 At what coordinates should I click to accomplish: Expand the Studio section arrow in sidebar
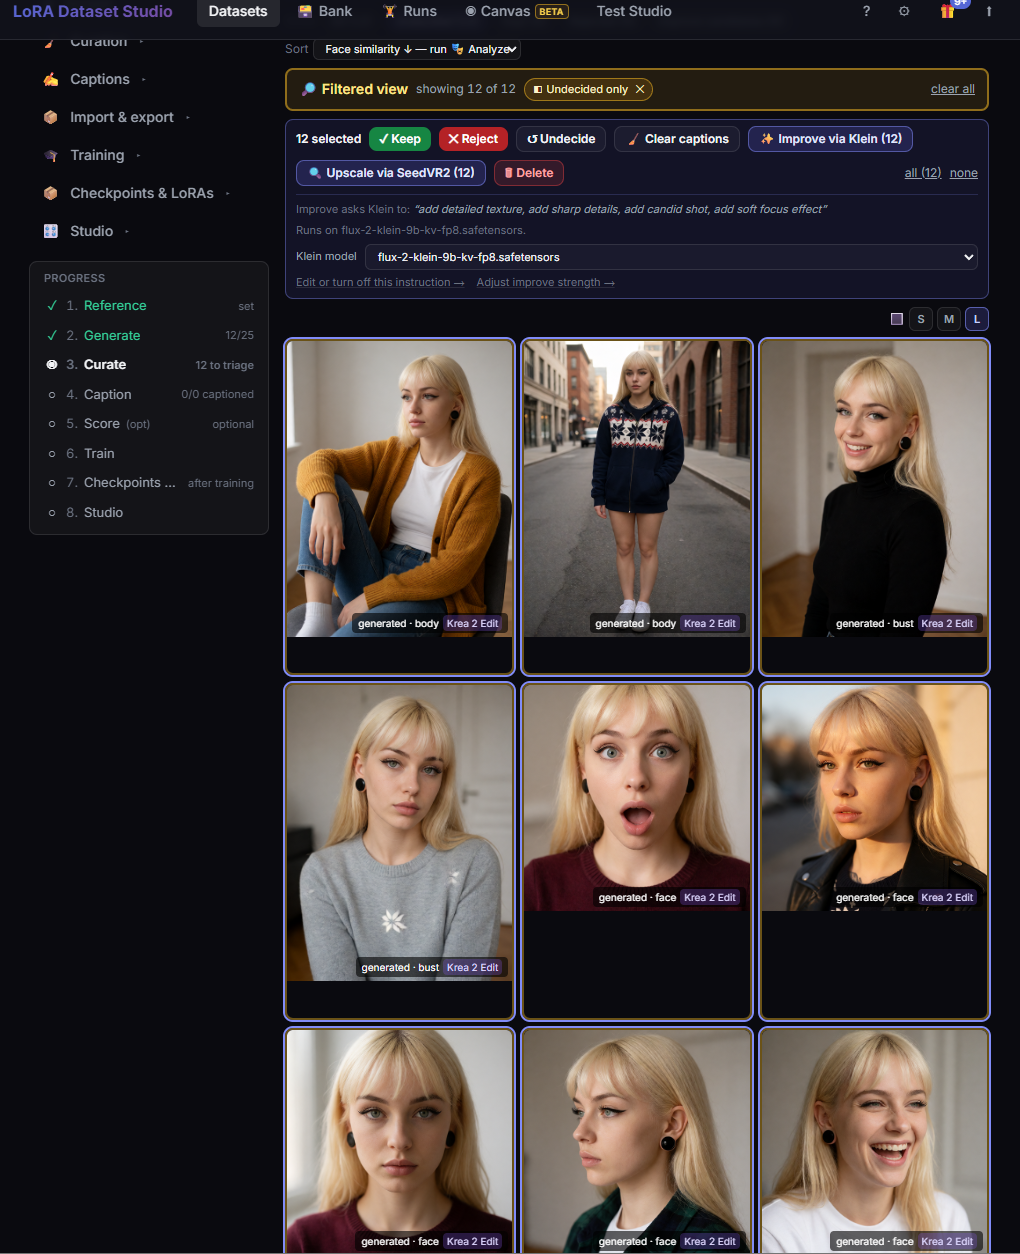127,232
